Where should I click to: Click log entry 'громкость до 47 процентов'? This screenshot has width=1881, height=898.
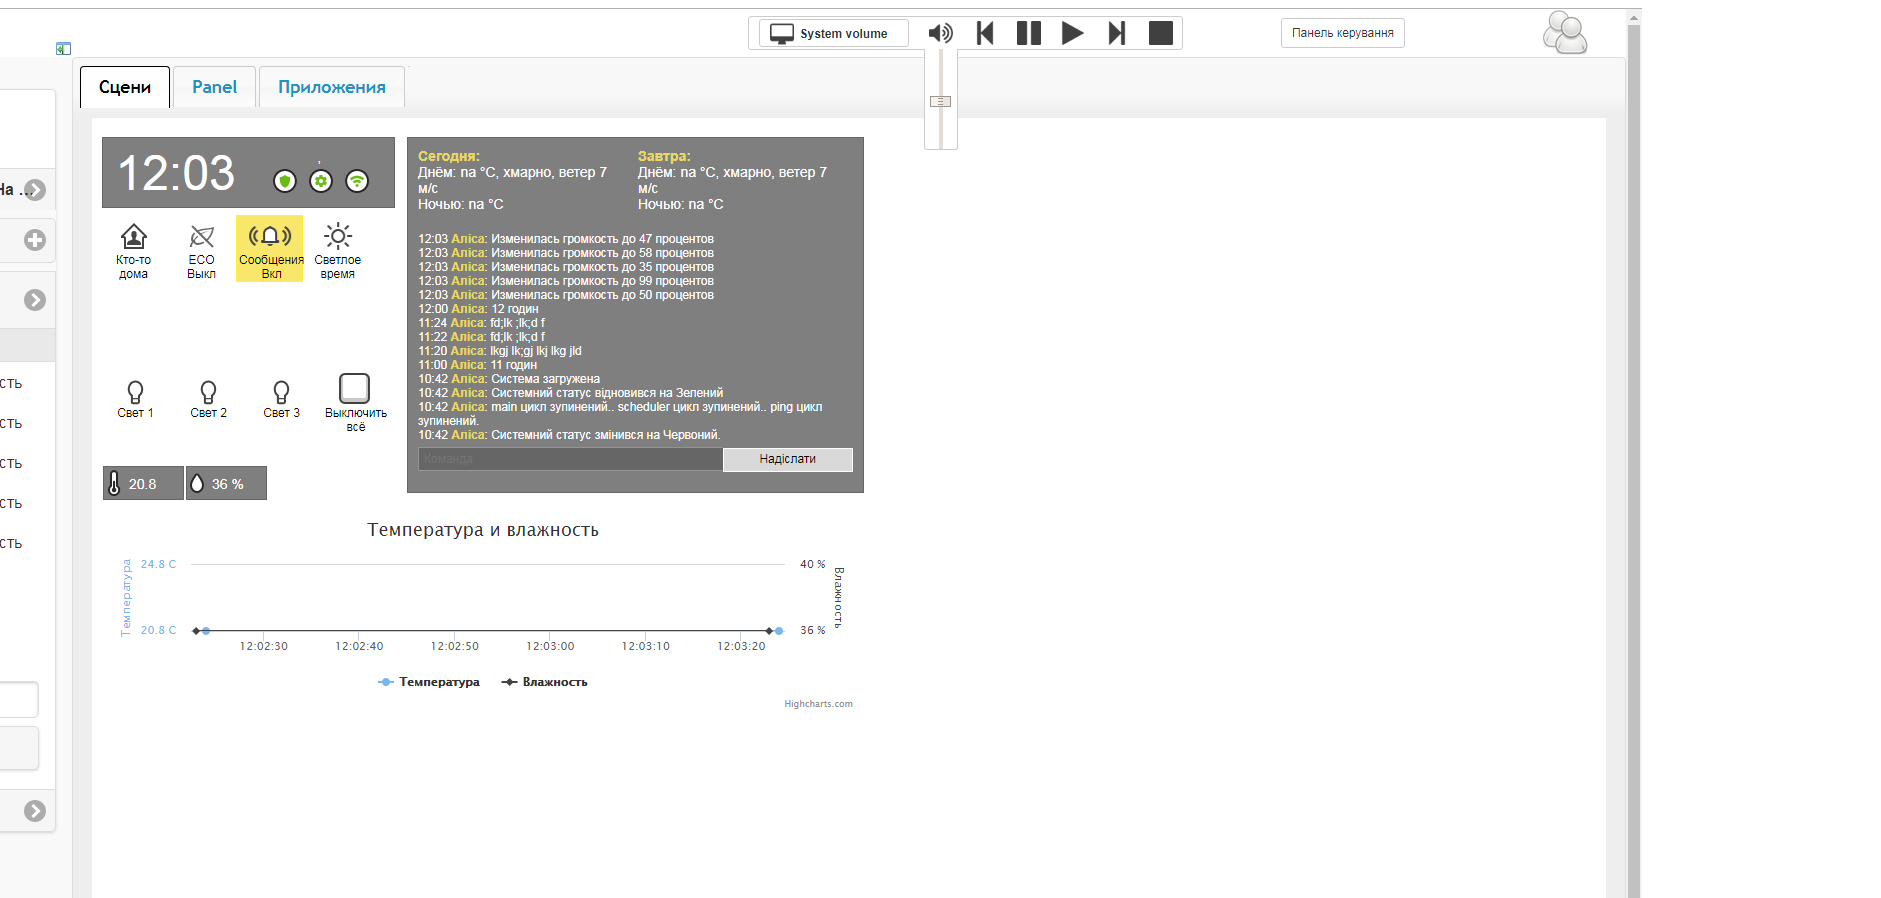click(566, 239)
